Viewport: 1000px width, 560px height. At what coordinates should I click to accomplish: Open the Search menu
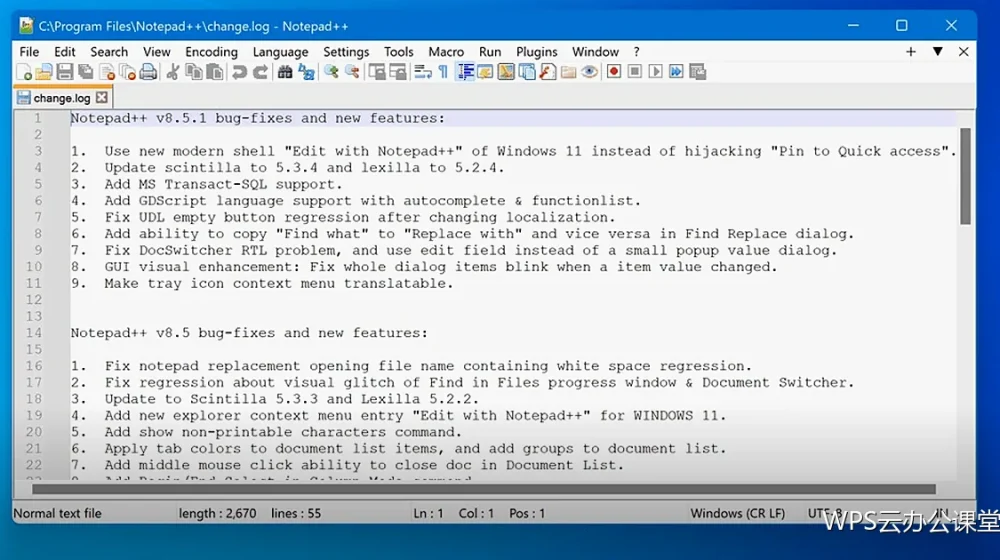109,52
